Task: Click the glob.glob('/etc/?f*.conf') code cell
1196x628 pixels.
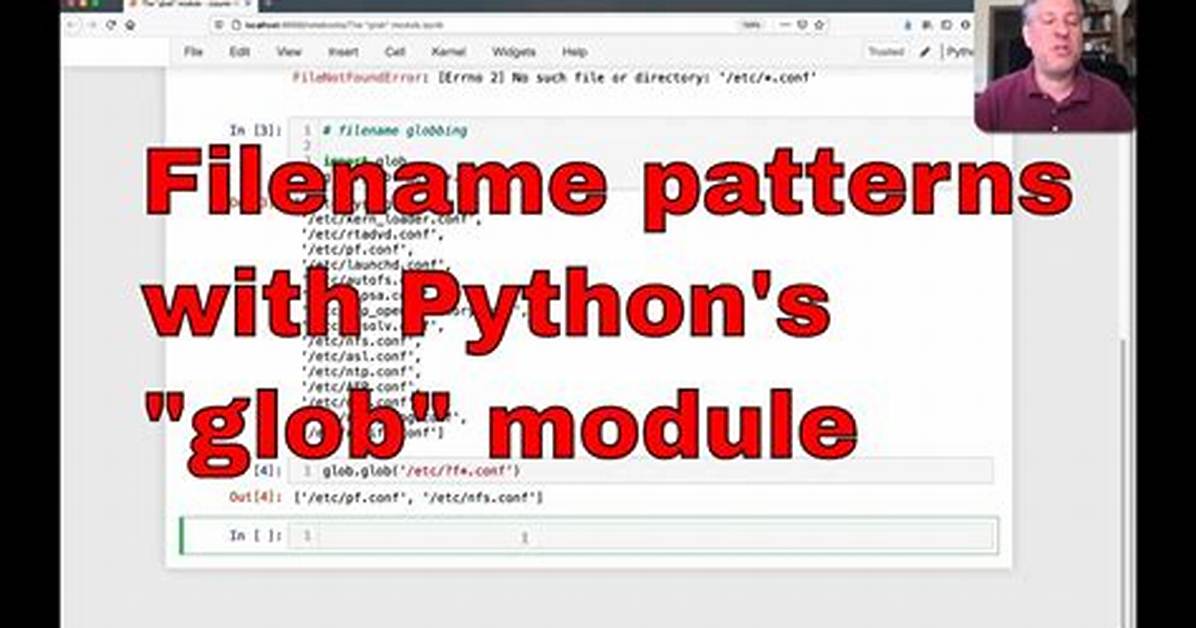Action: pyautogui.click(x=641, y=471)
